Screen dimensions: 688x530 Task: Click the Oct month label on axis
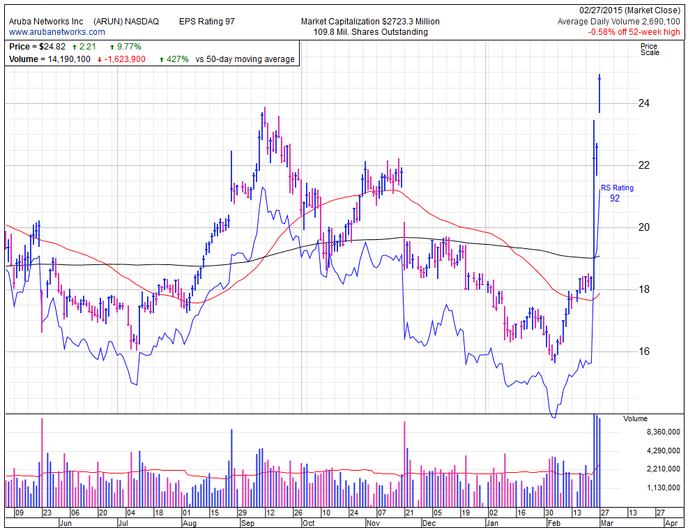tap(308, 523)
